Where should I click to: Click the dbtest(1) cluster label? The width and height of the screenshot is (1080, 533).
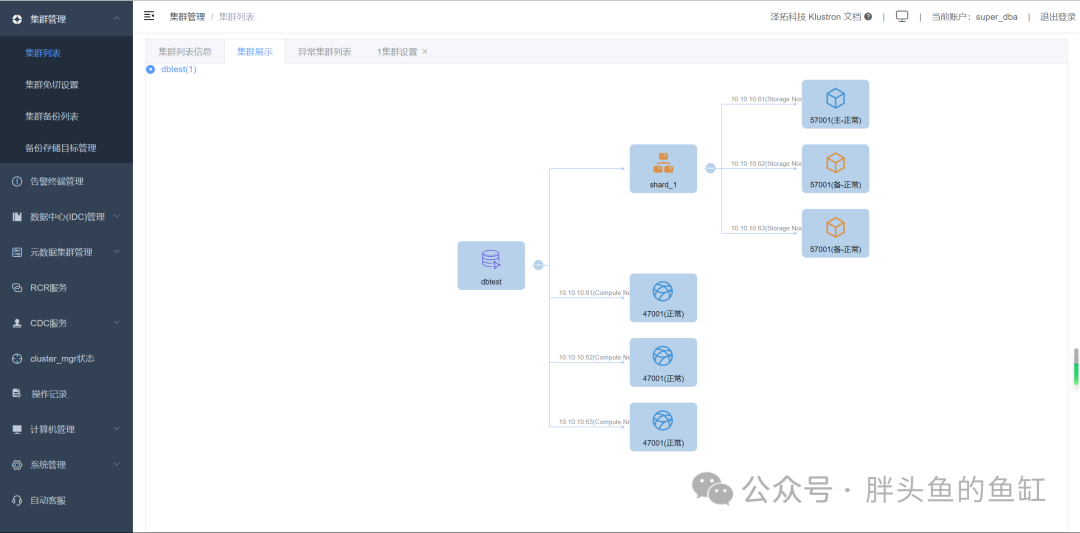(x=178, y=70)
